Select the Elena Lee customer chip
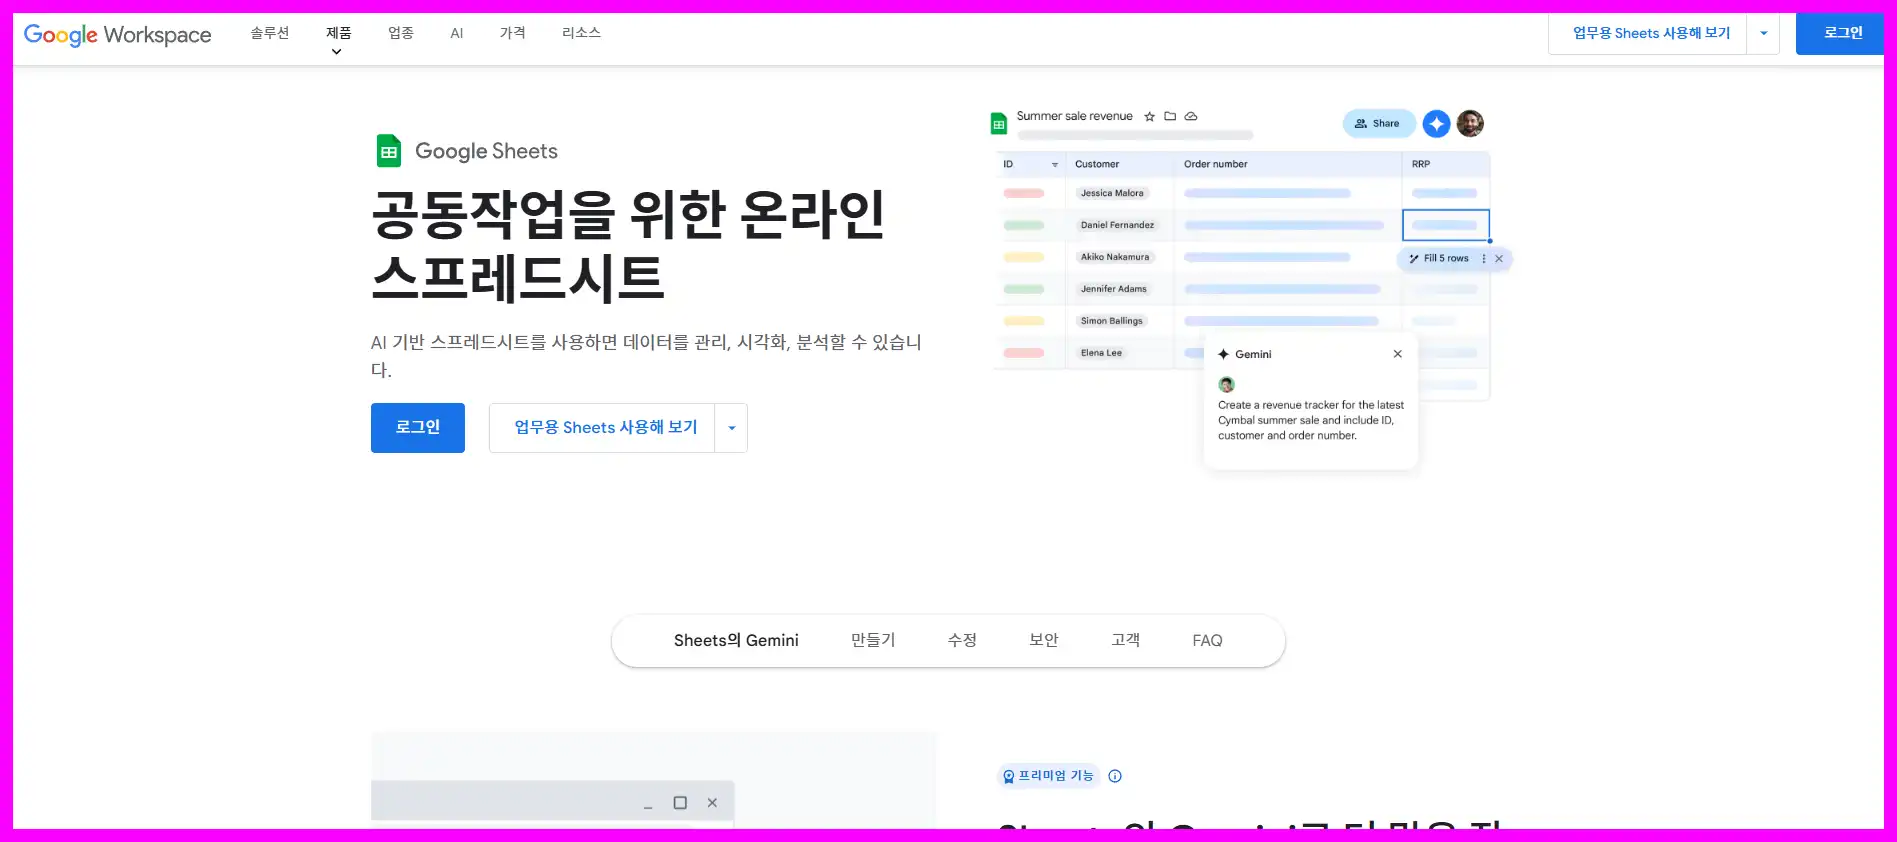This screenshot has width=1897, height=842. 1101,353
